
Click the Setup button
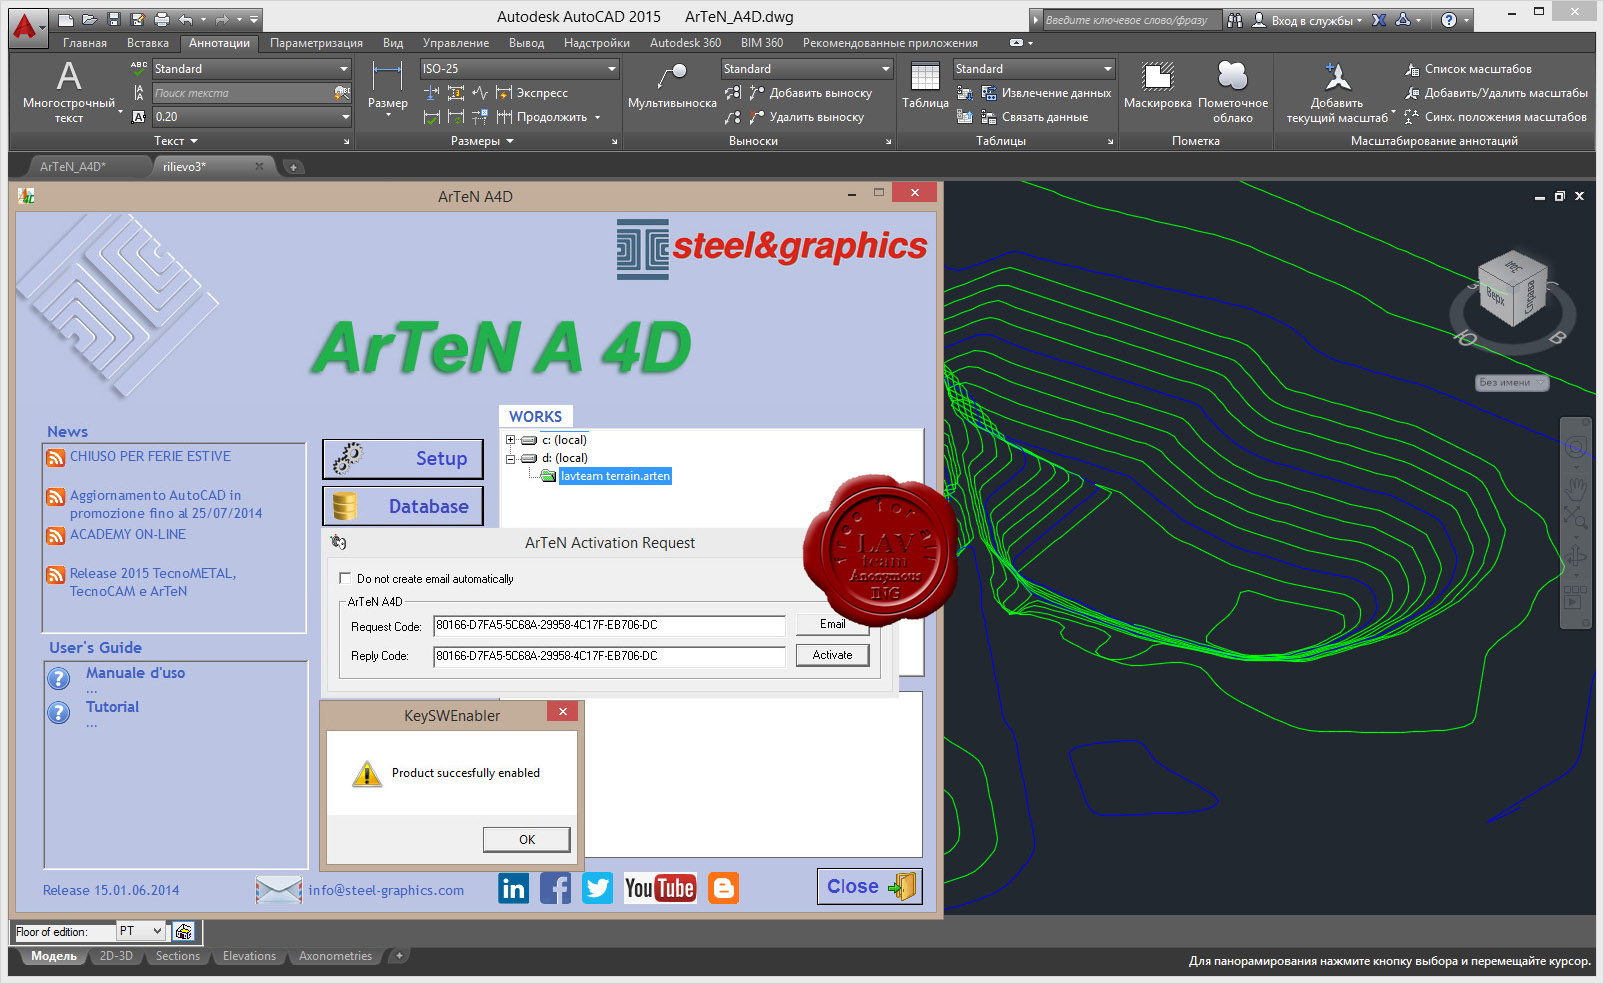[x=402, y=459]
